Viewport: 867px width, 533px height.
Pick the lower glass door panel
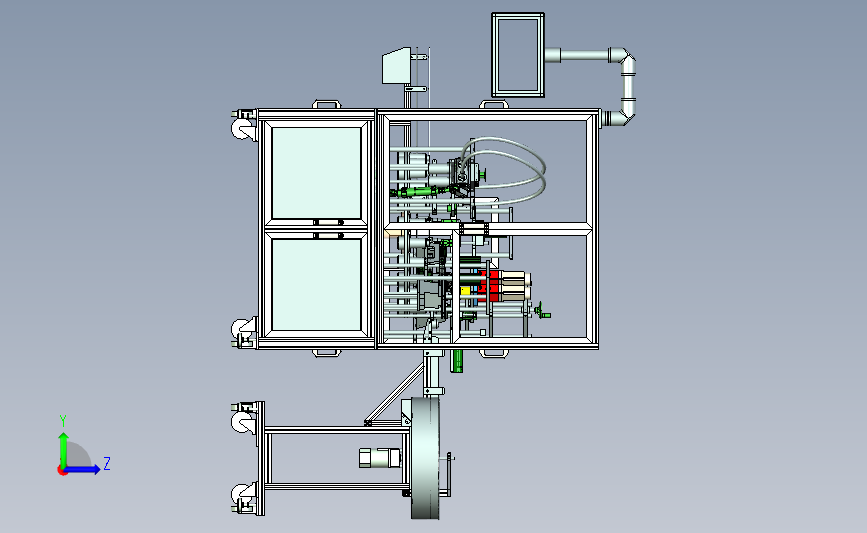tap(316, 285)
